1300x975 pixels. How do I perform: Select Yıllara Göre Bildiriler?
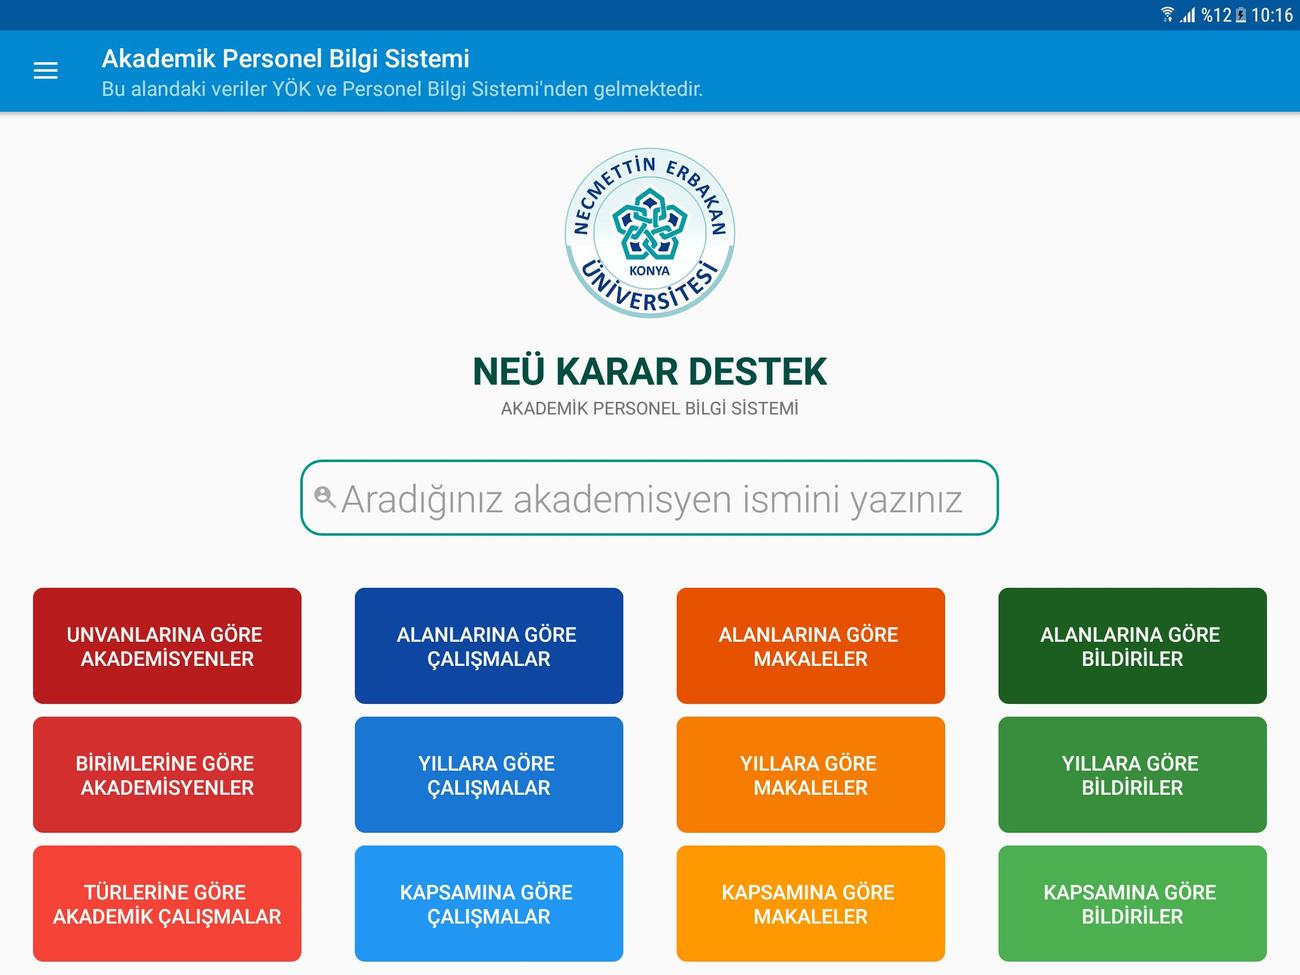pos(1132,775)
